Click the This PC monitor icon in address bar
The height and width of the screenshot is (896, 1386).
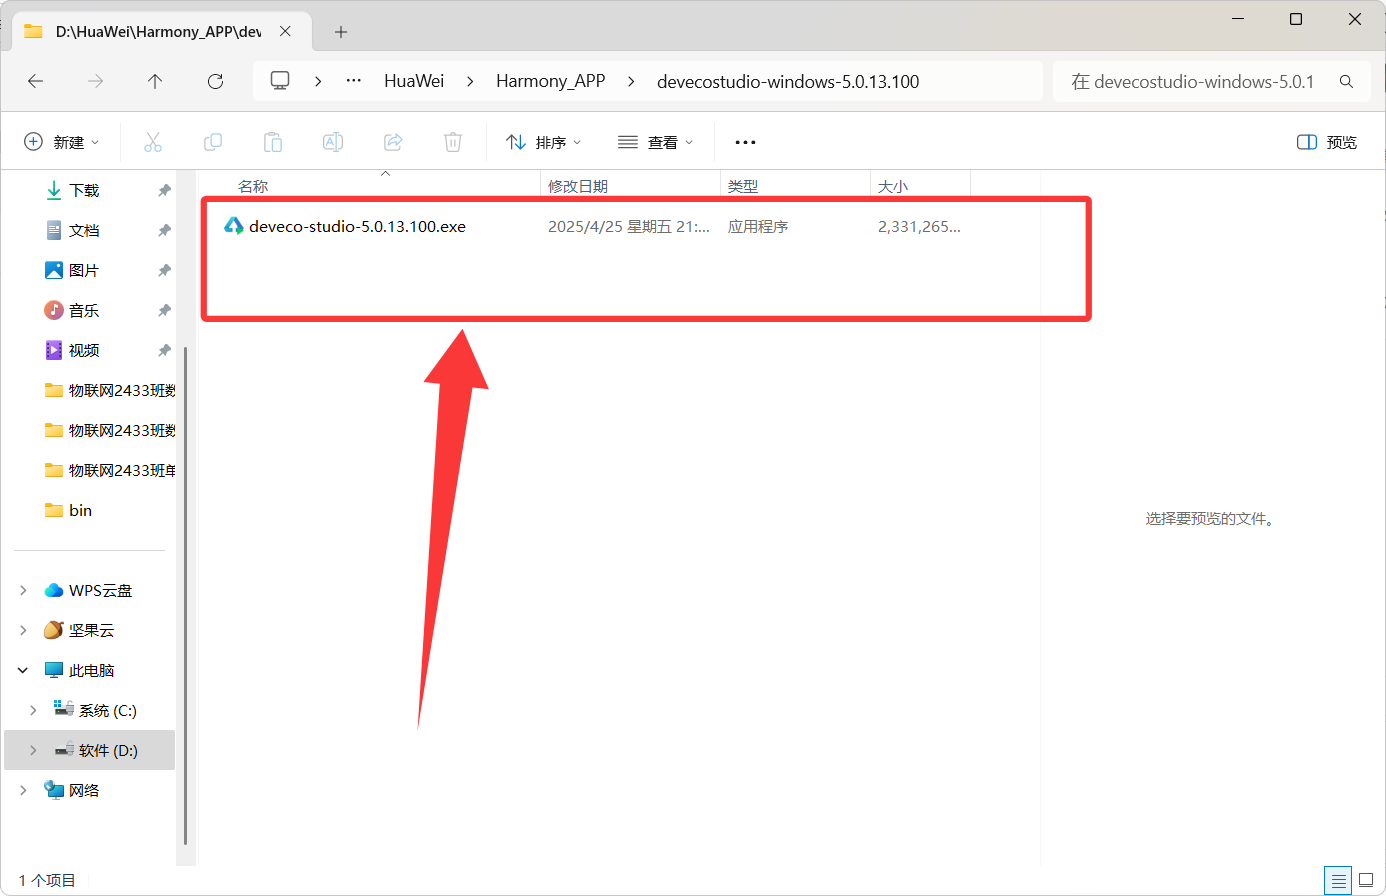pyautogui.click(x=280, y=81)
